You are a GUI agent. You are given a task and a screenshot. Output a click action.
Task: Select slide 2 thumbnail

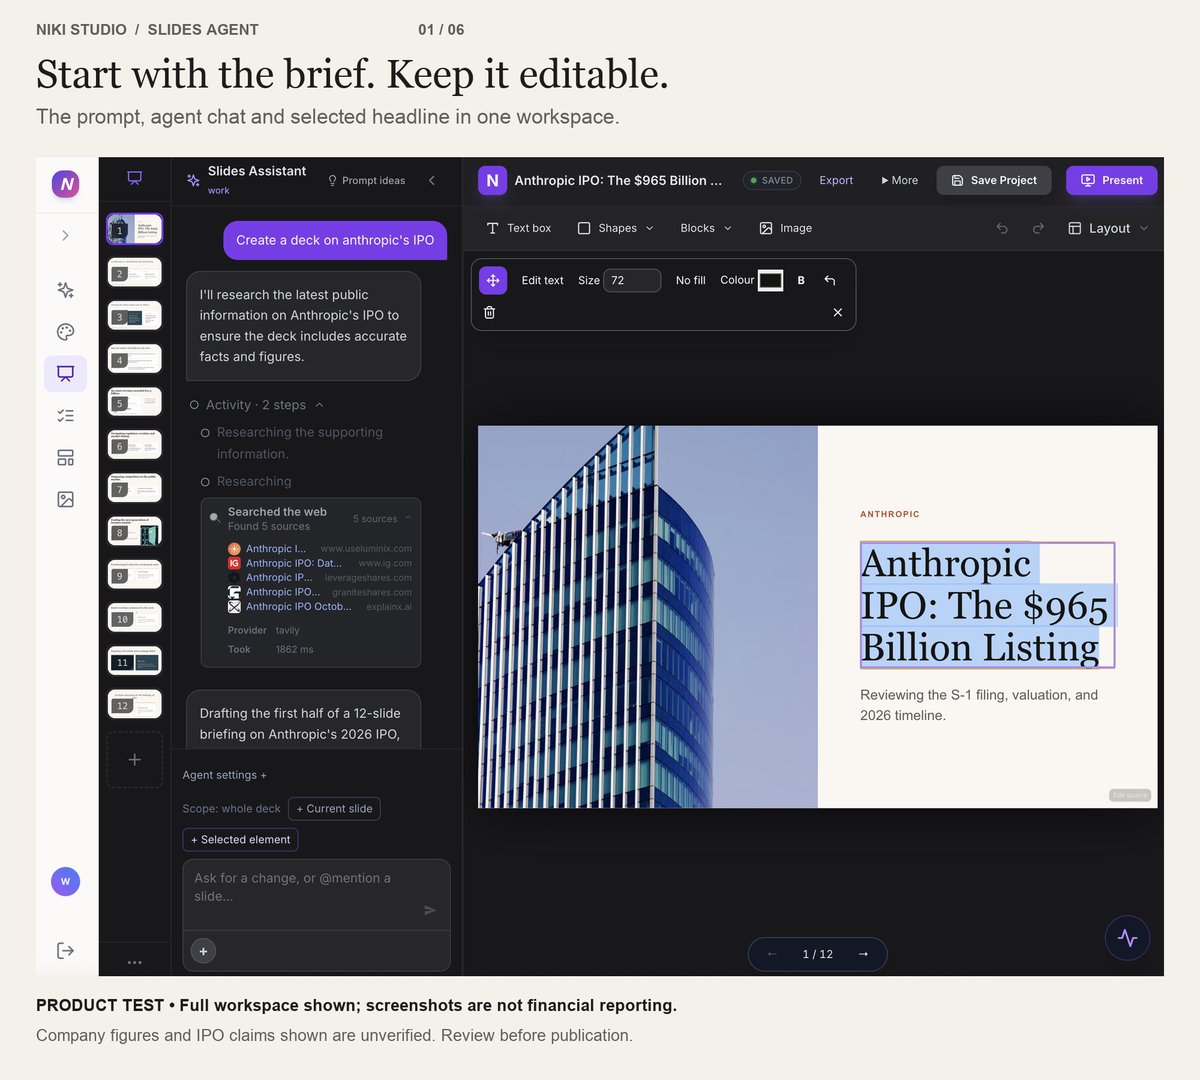tap(135, 272)
